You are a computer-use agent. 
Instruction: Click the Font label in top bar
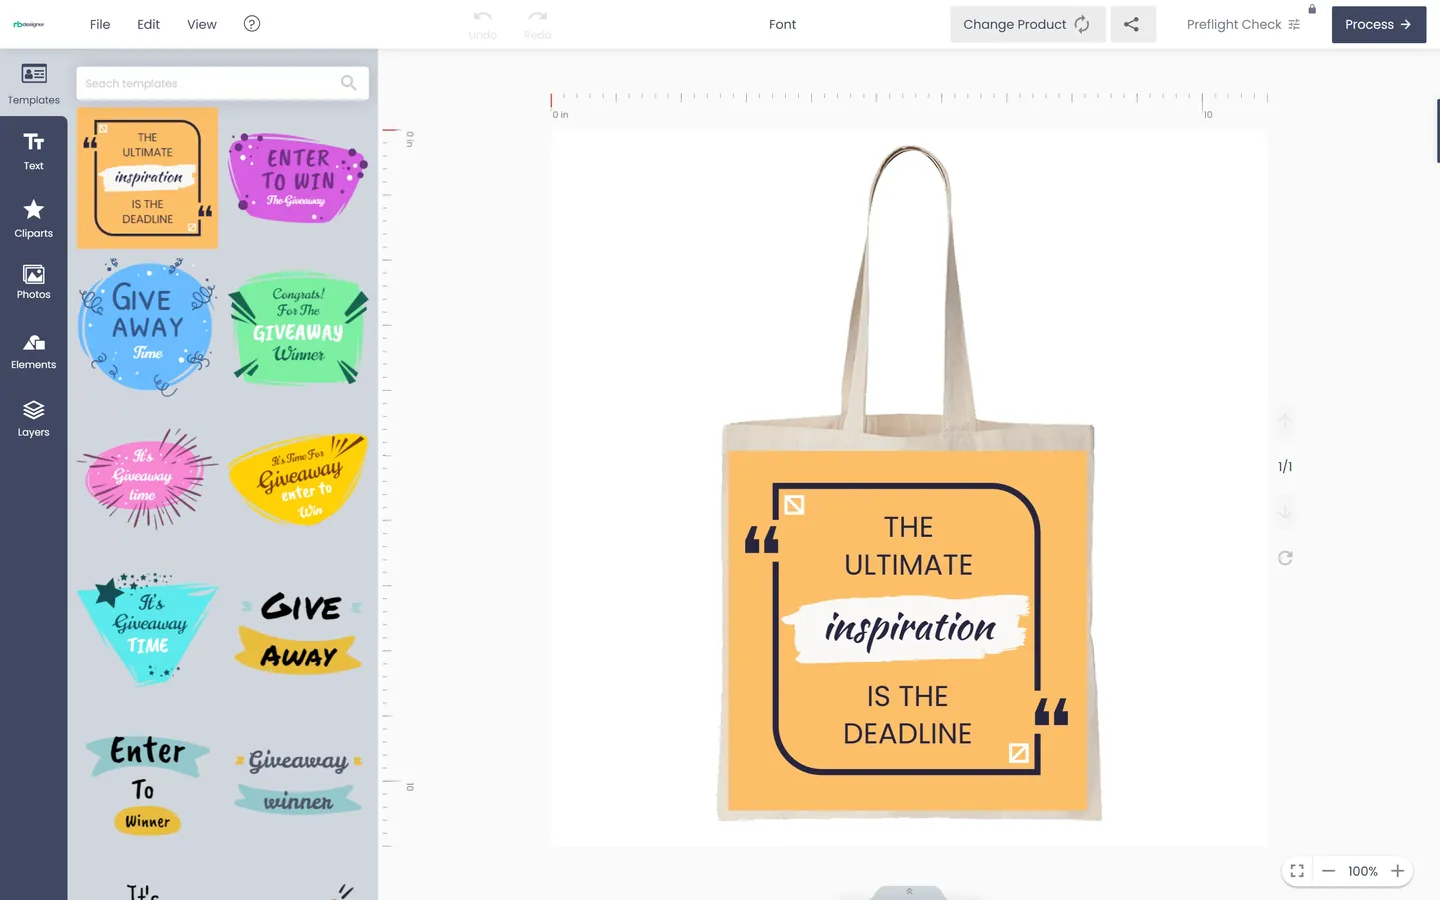click(x=782, y=24)
